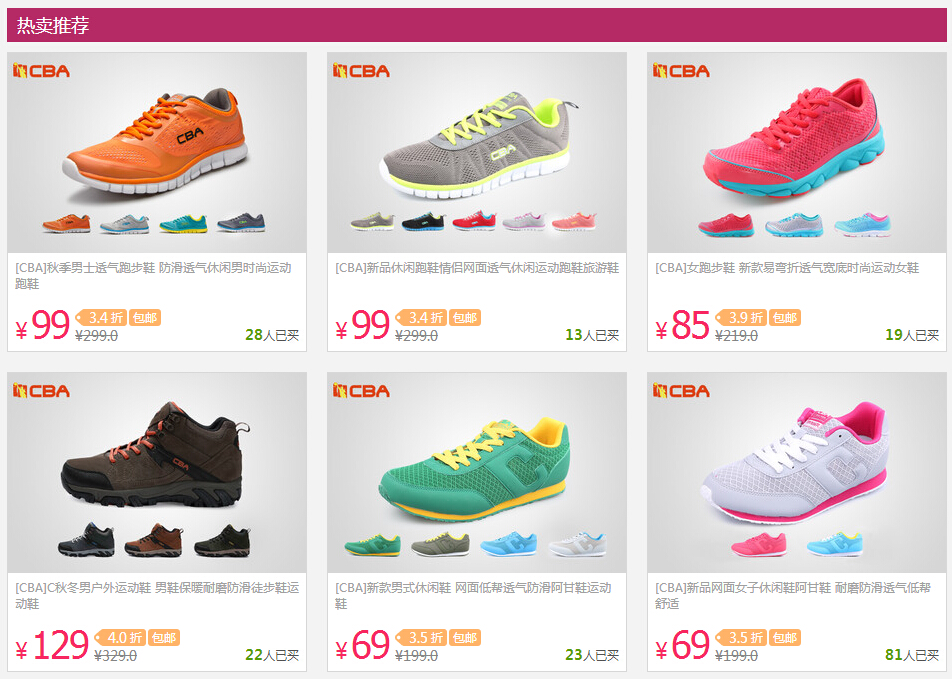Select the 3.4折 discount tag under orange shoe
Viewport: 952px width, 679px height.
pyautogui.click(x=101, y=318)
